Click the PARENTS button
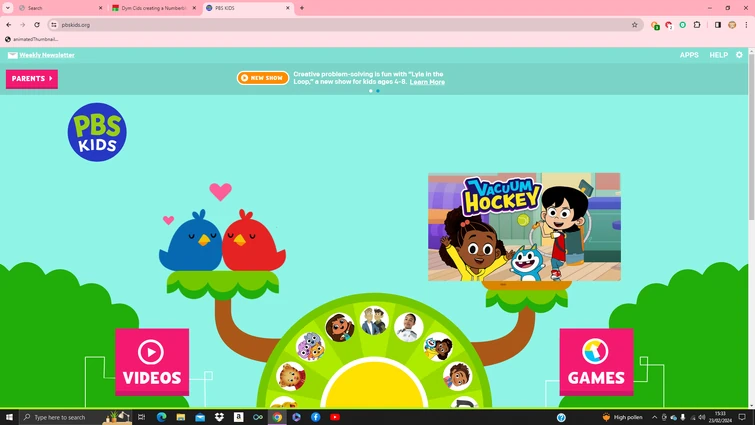 pos(32,79)
